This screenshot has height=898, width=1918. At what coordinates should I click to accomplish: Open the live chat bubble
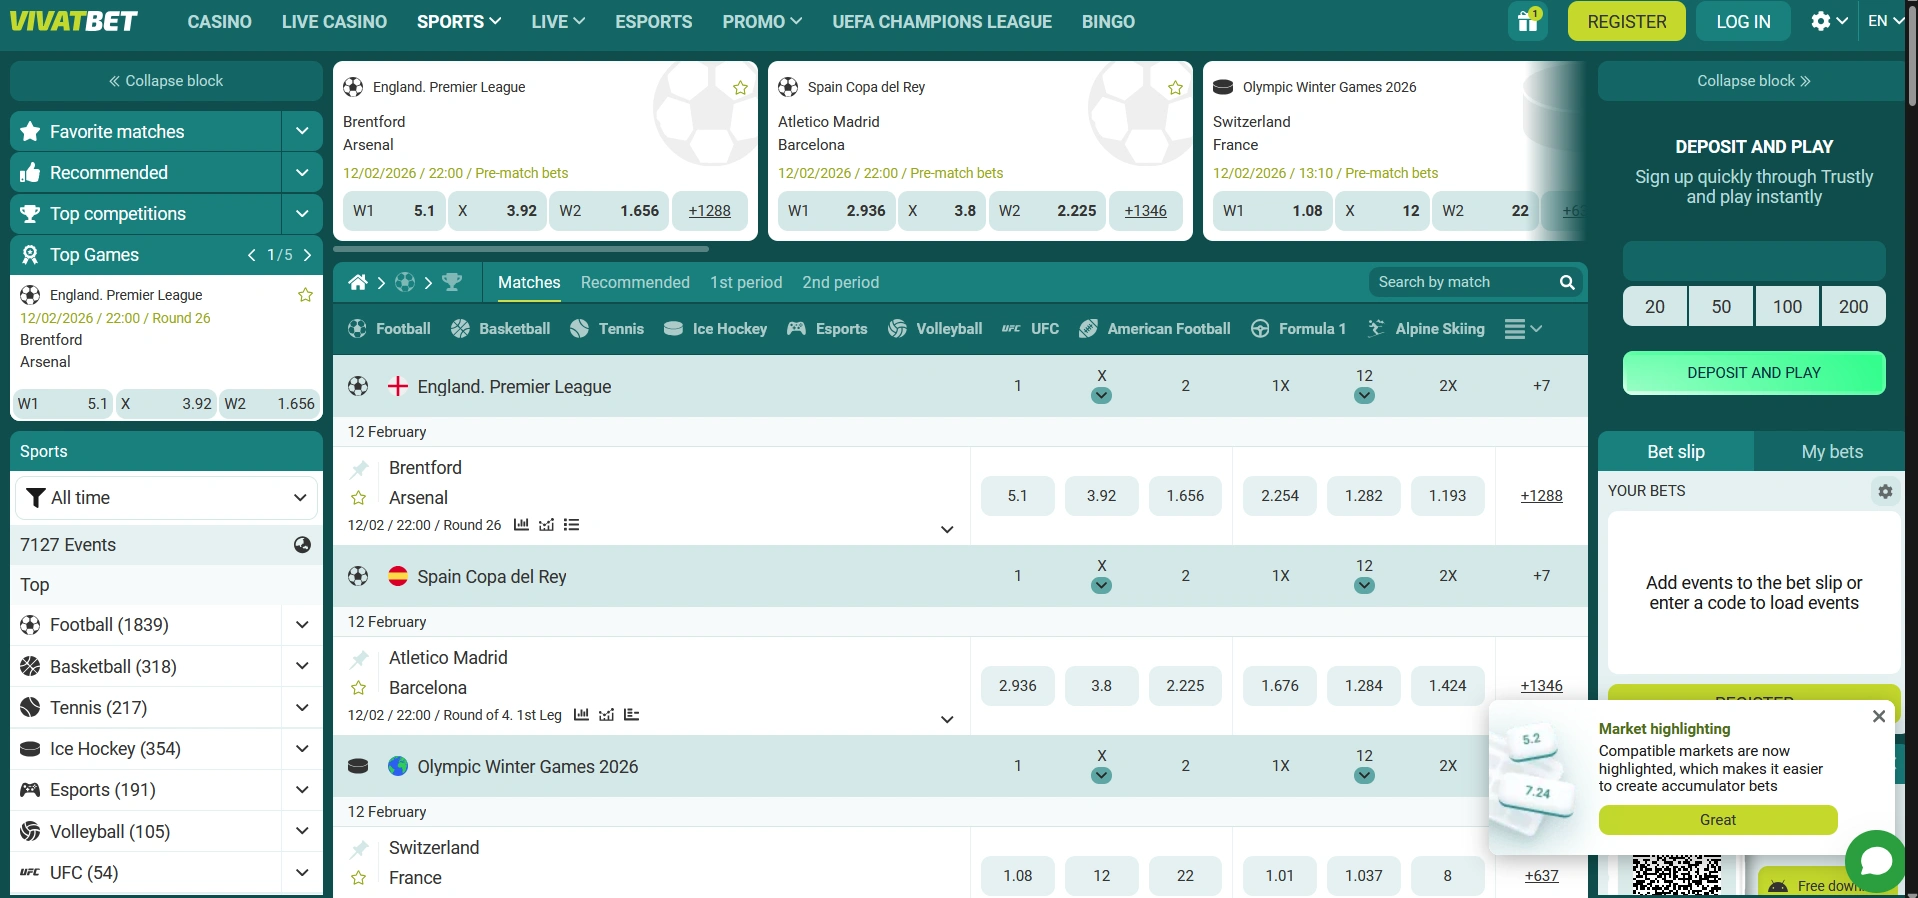click(x=1875, y=861)
